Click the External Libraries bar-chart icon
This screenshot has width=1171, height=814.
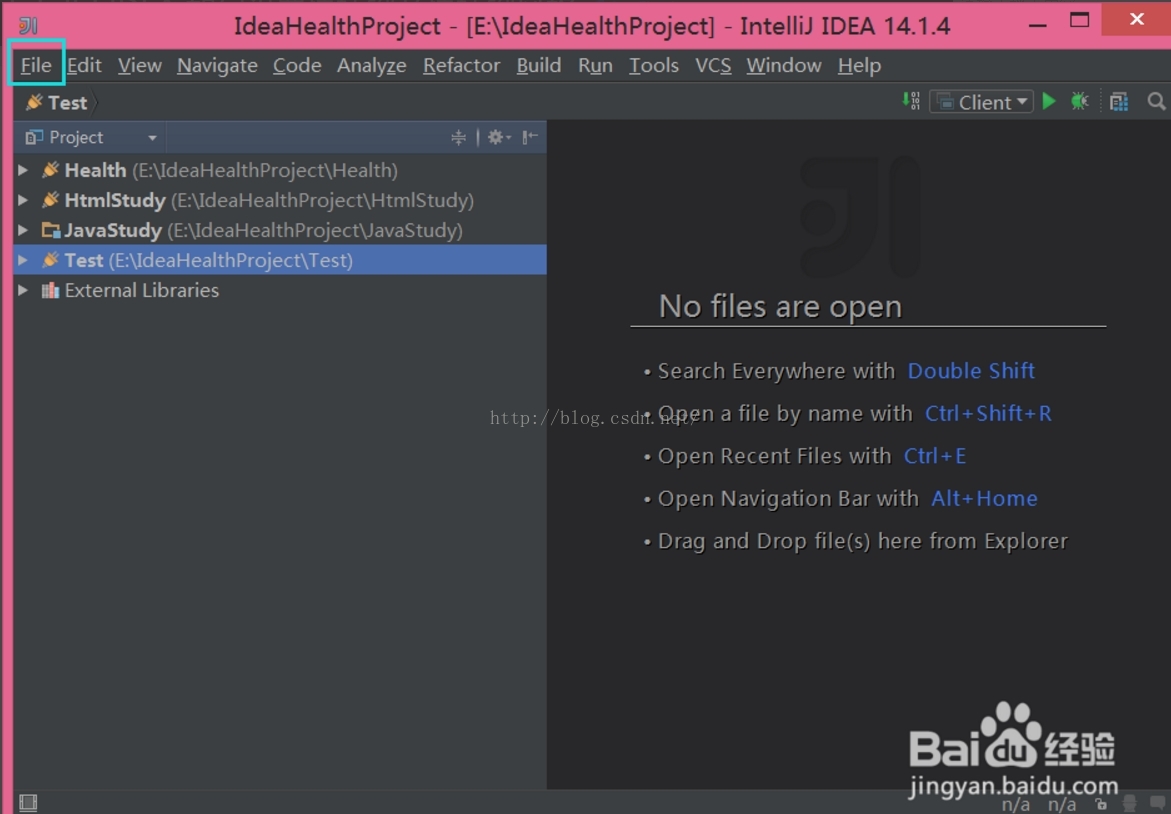(50, 290)
